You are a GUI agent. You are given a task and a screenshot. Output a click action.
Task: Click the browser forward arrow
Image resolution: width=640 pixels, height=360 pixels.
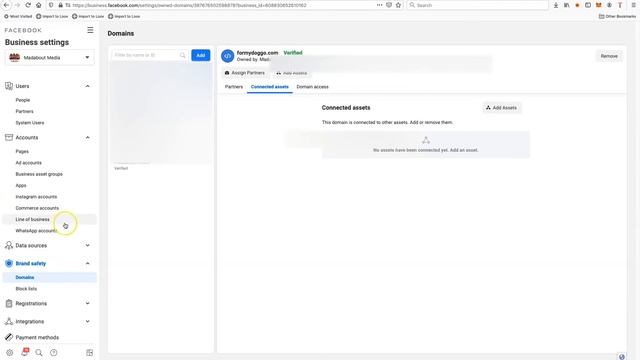tap(17, 5)
